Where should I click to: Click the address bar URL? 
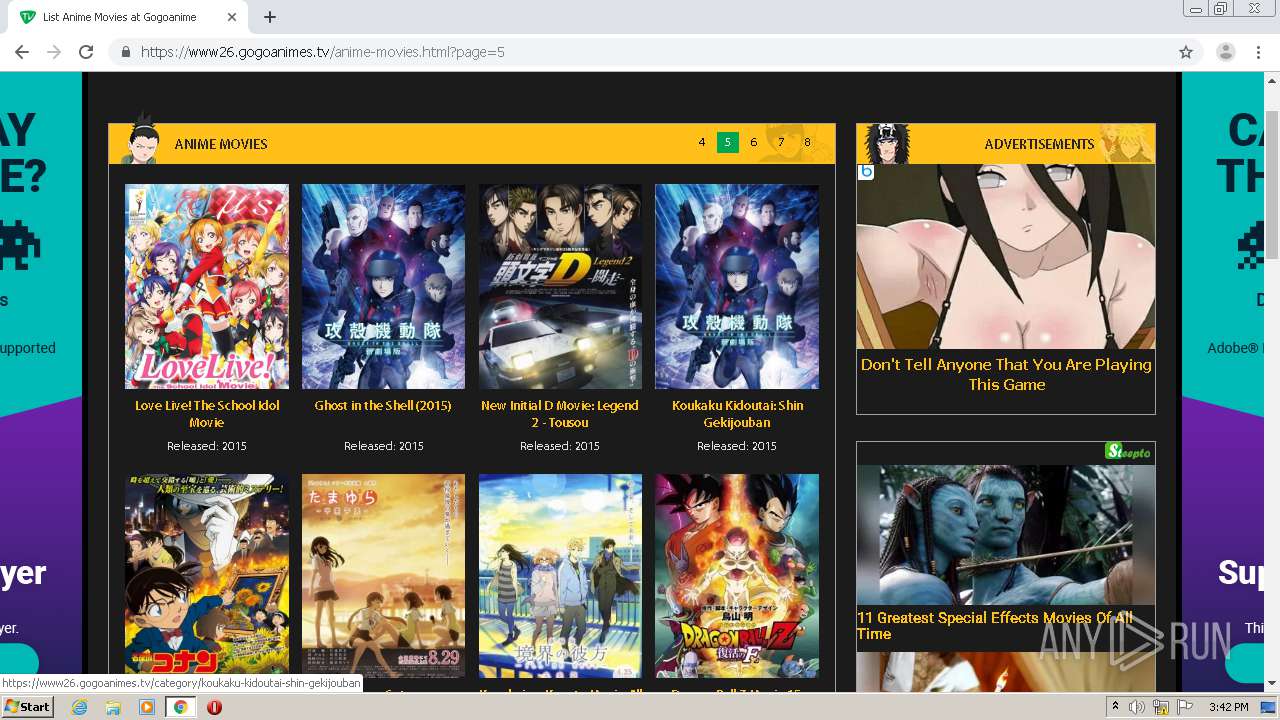(x=322, y=52)
